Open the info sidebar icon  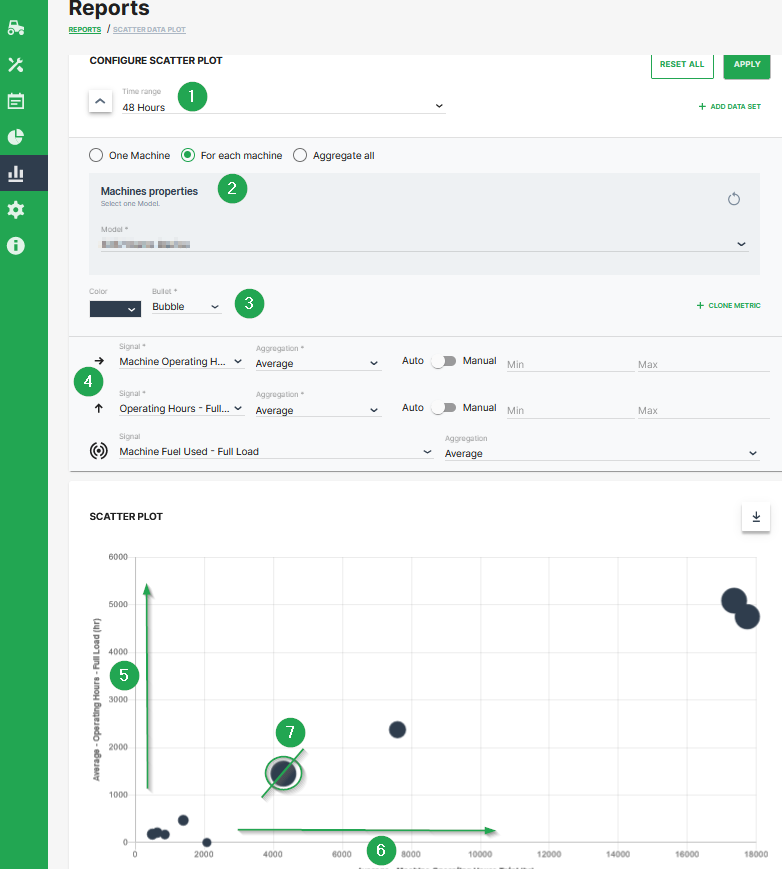pyautogui.click(x=16, y=245)
